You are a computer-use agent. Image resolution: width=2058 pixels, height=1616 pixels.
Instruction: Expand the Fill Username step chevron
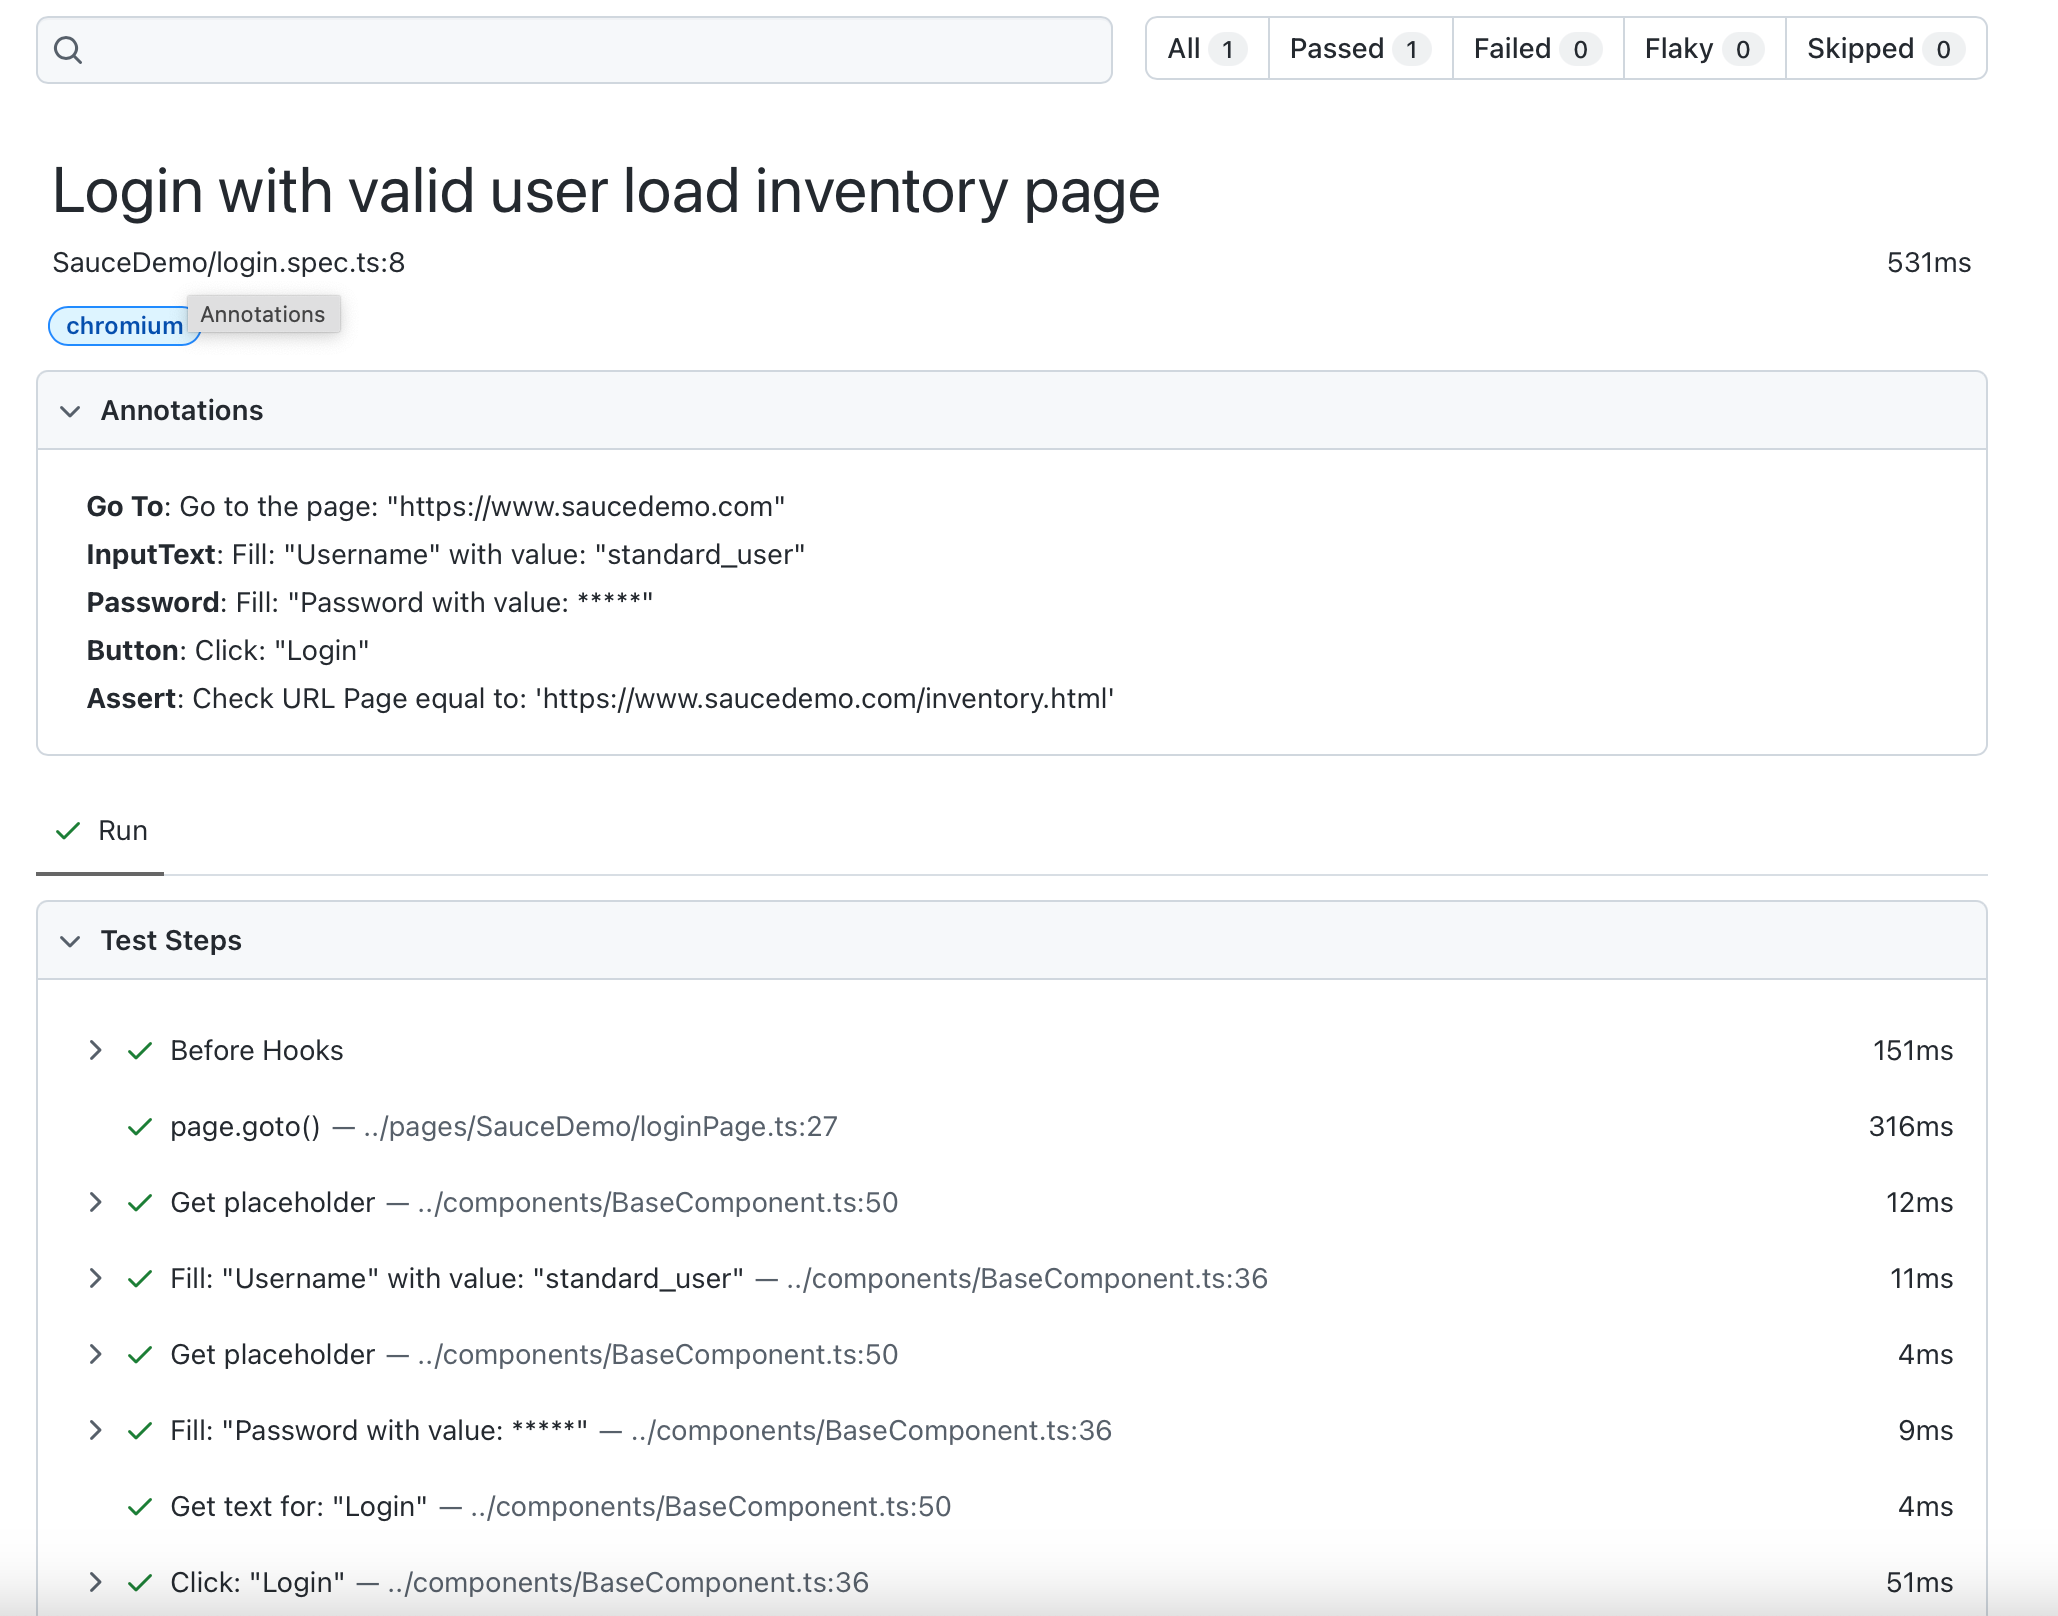point(96,1279)
